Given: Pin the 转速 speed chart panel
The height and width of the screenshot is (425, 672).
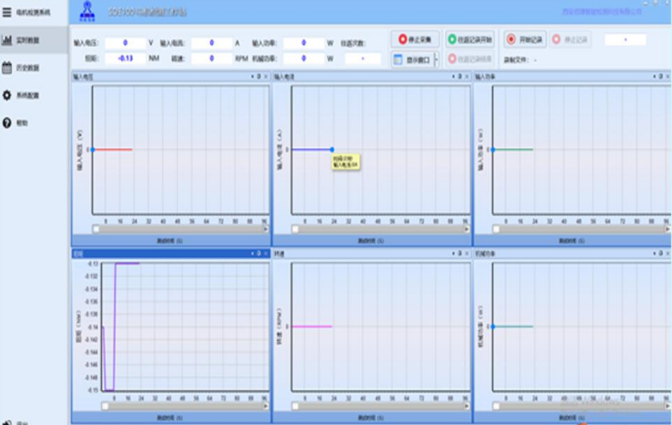Looking at the screenshot, I should click(x=460, y=254).
